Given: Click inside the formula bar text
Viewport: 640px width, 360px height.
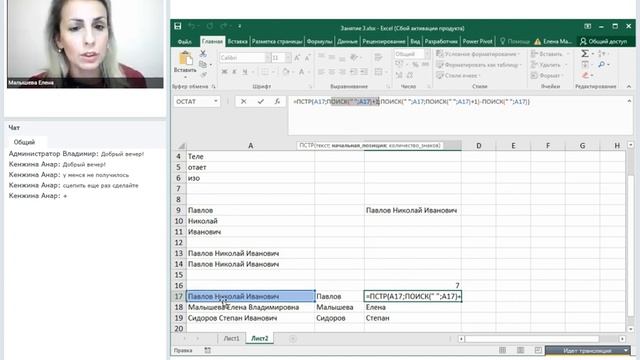Looking at the screenshot, I should coord(411,102).
